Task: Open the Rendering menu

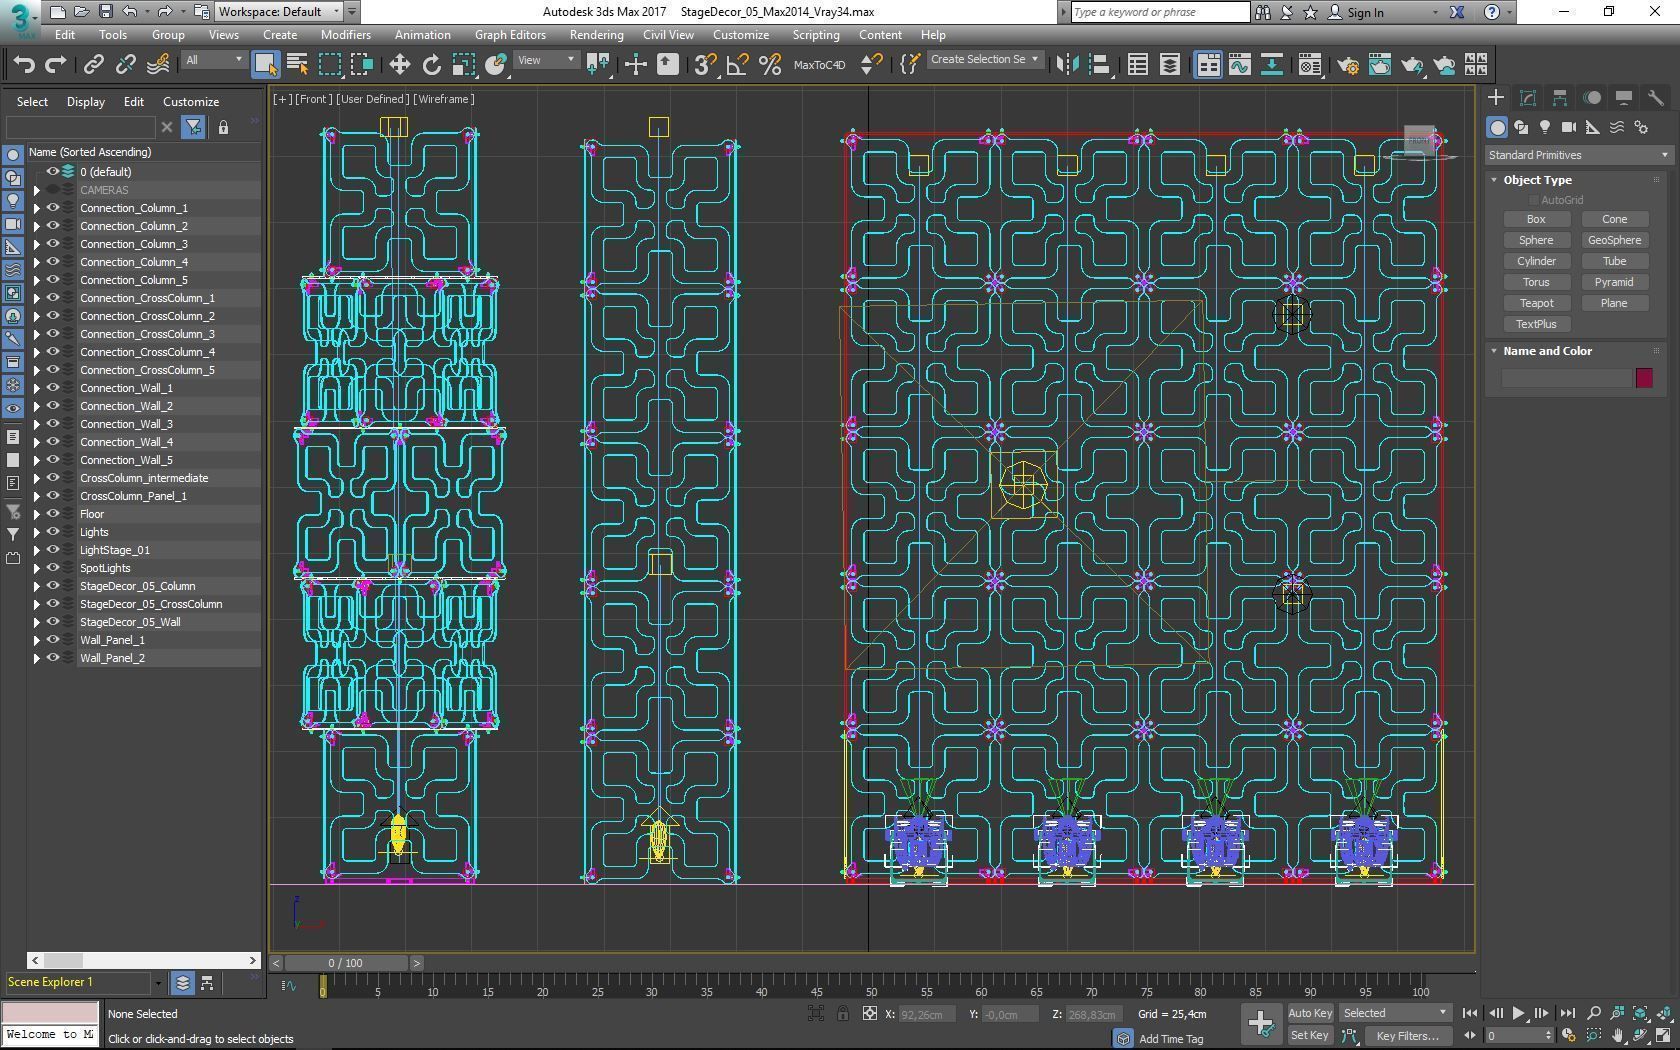Action: pyautogui.click(x=596, y=35)
